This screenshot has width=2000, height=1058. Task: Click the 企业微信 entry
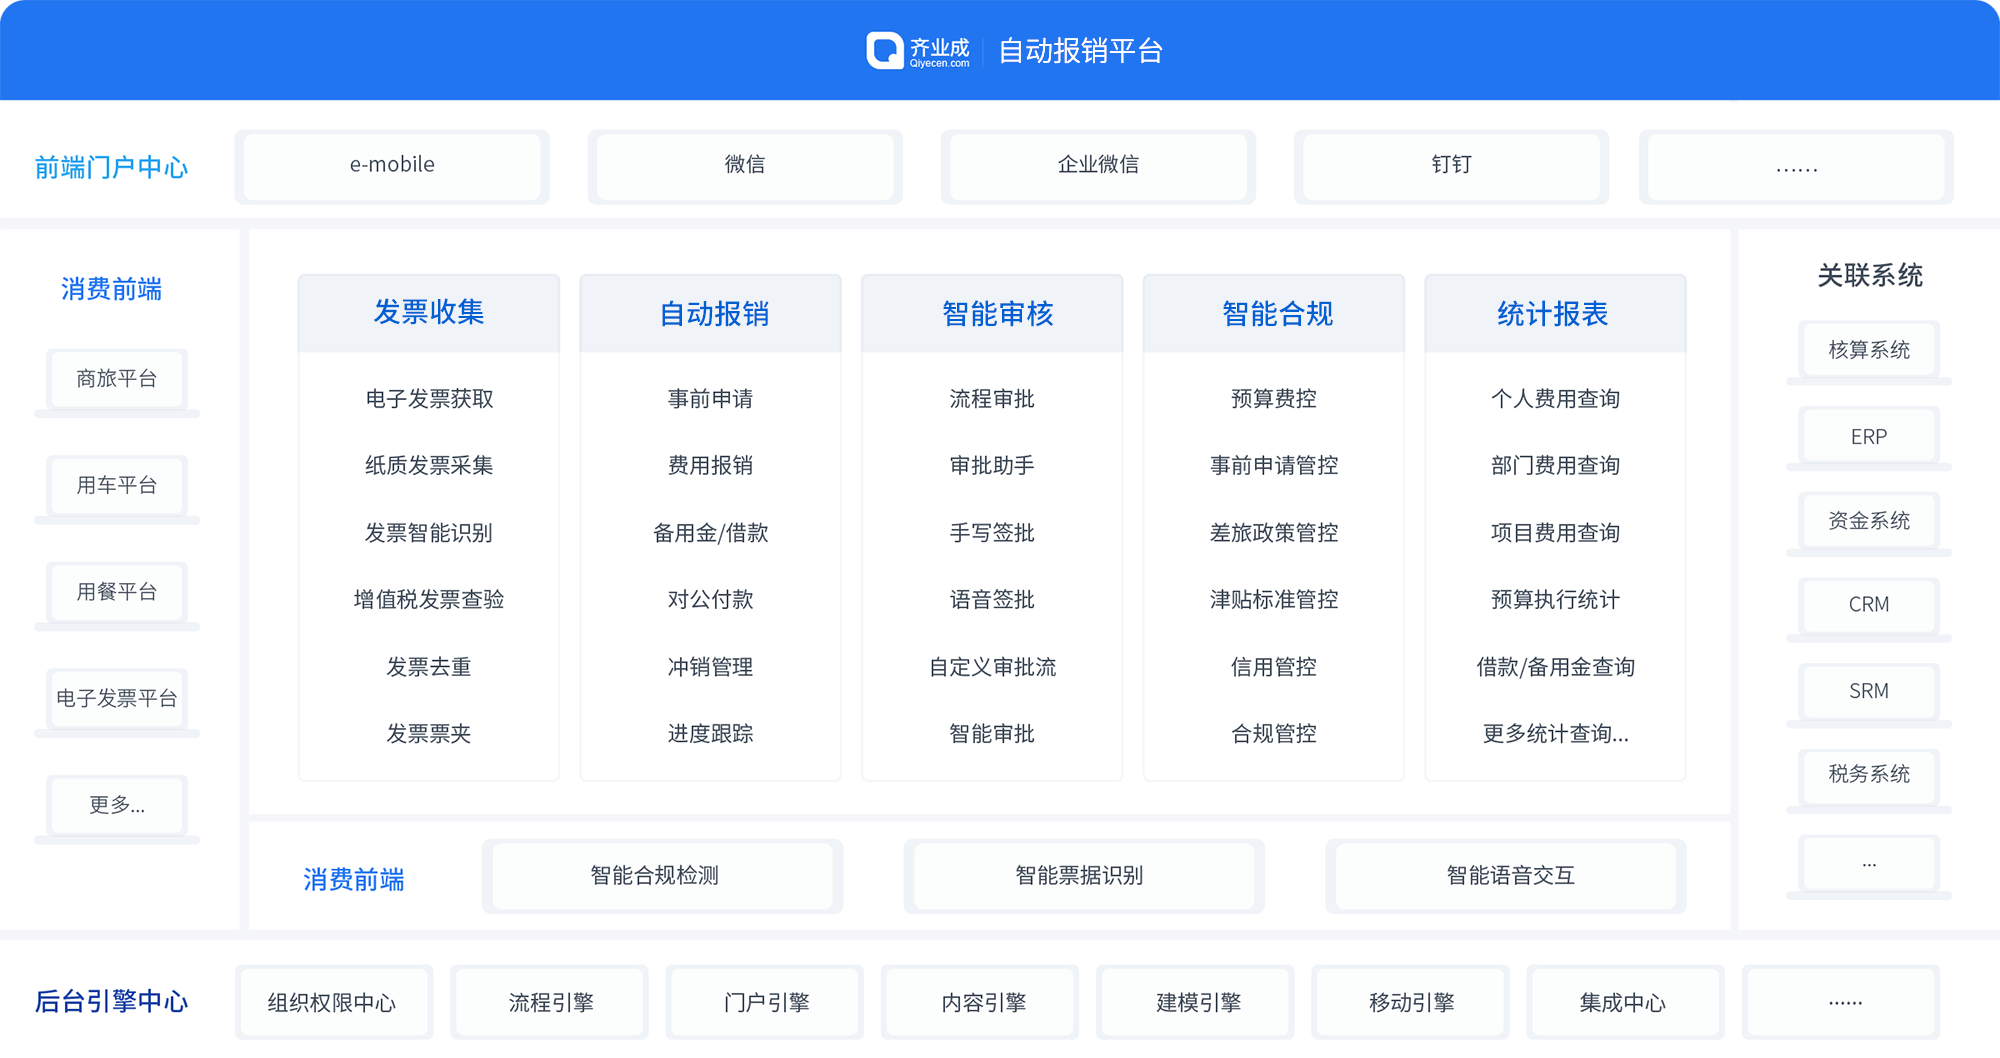point(1097,167)
